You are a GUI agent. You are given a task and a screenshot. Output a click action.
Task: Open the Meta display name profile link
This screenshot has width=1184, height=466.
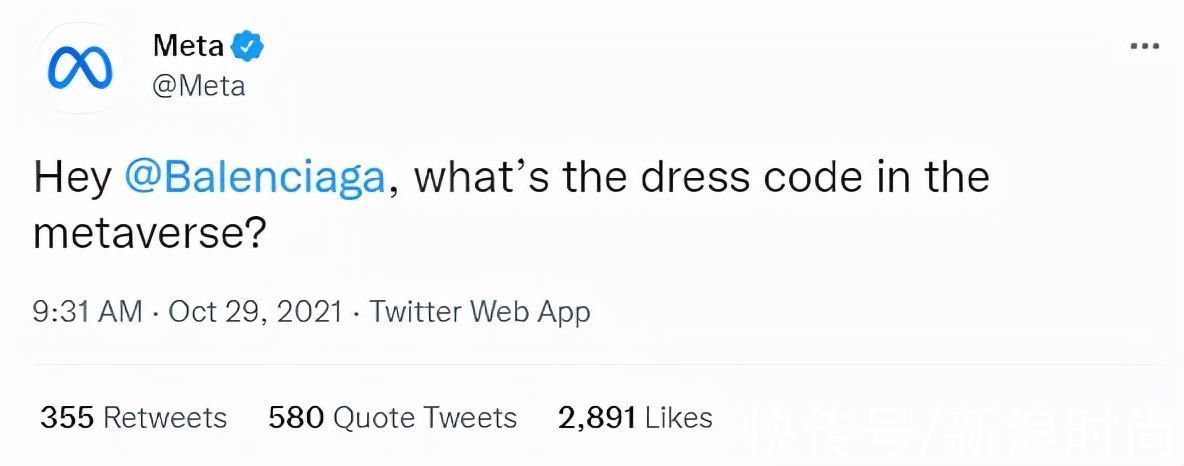188,47
